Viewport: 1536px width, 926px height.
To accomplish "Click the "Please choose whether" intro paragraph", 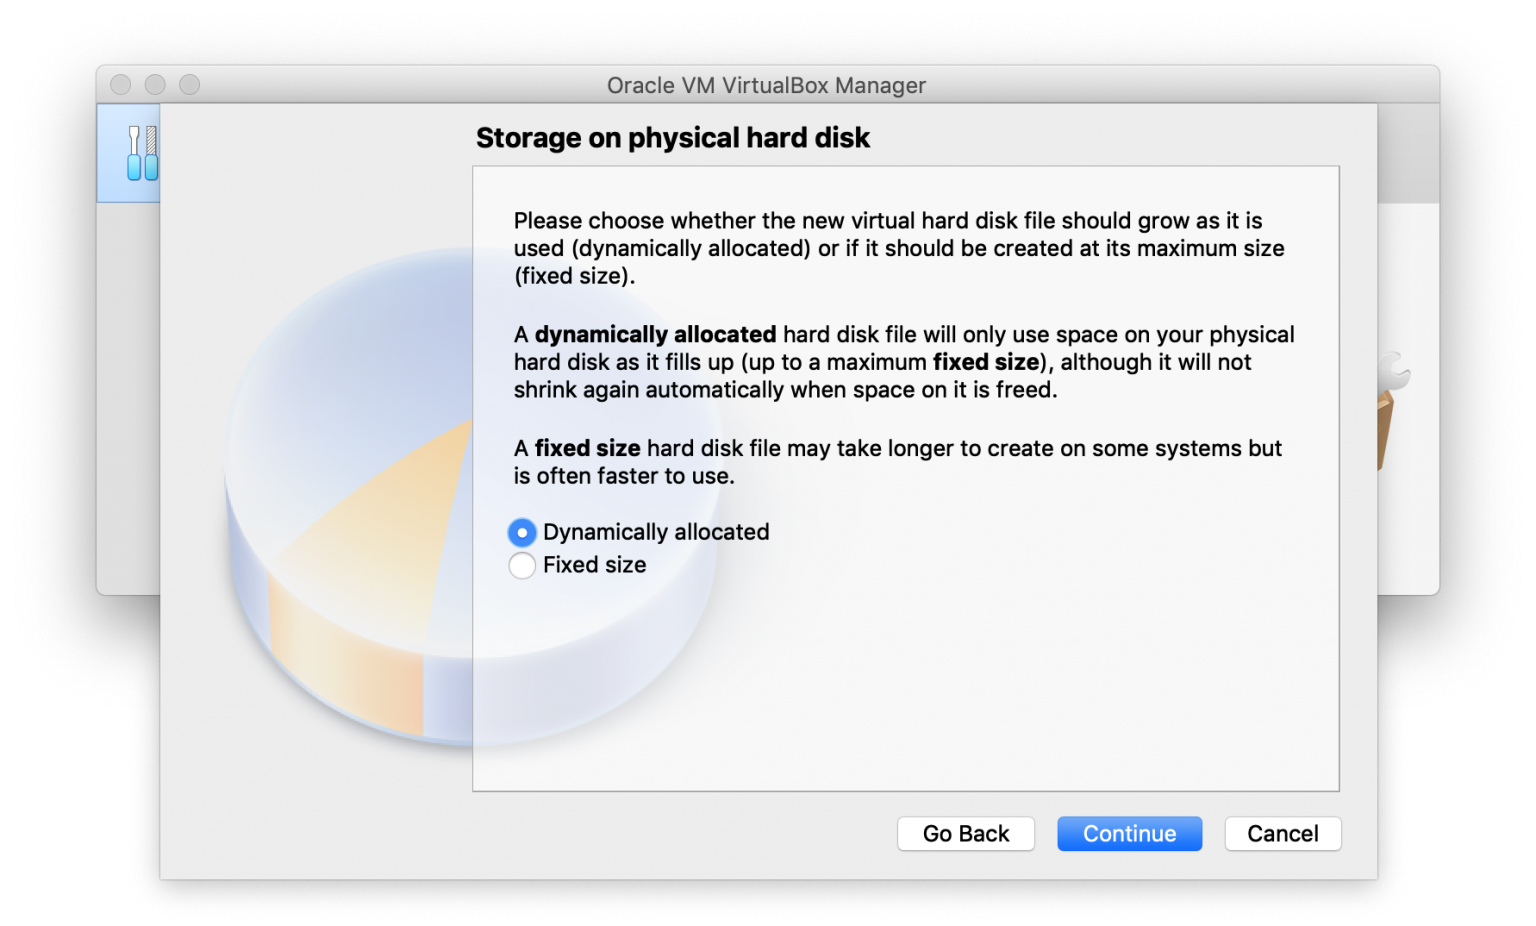I will click(x=898, y=248).
